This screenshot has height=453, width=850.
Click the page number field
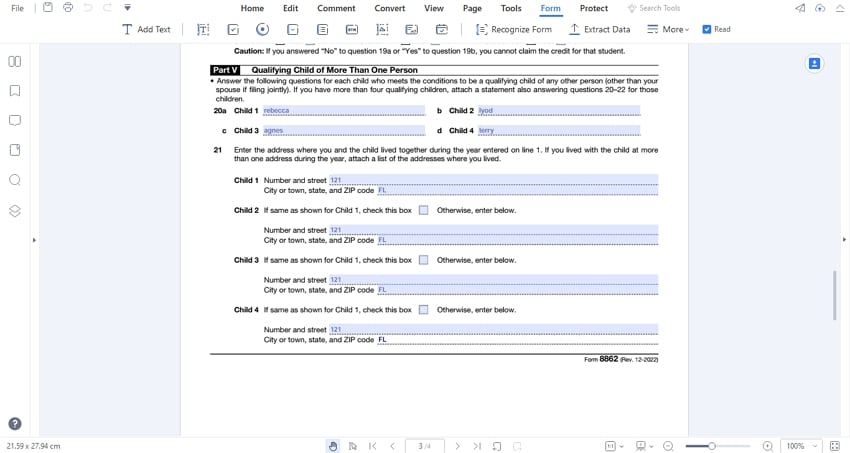424,446
